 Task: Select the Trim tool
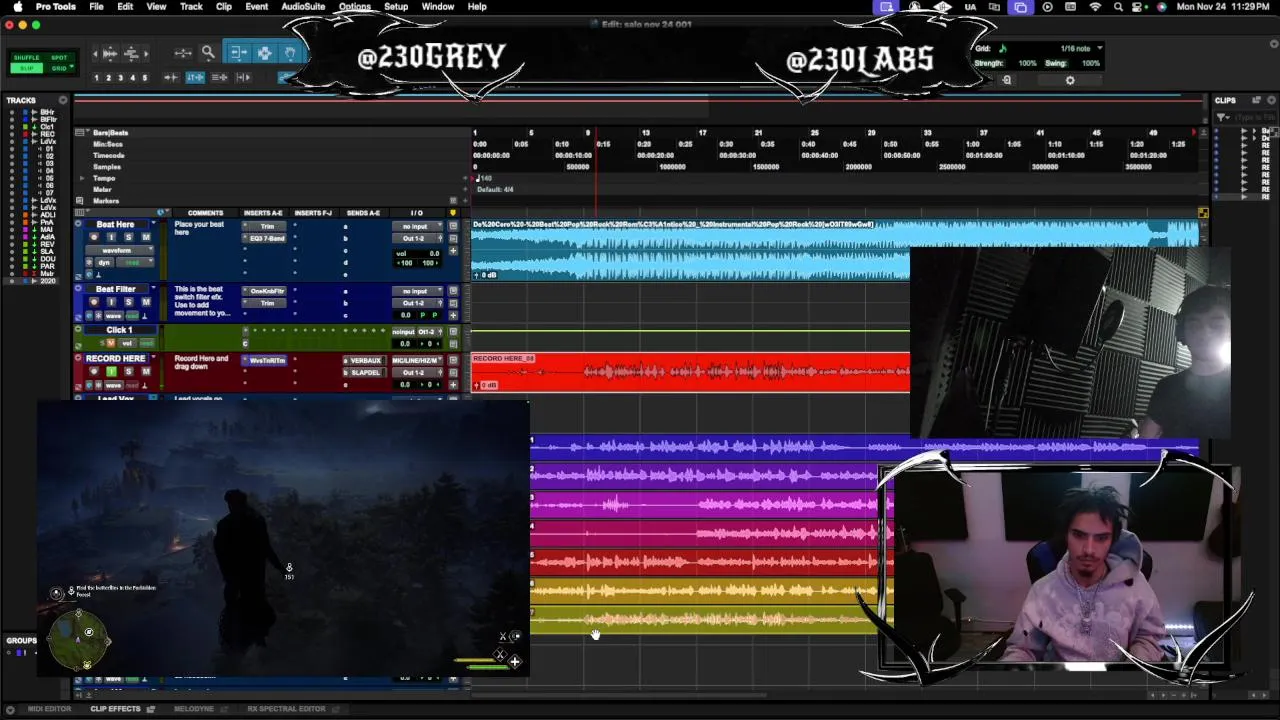pyautogui.click(x=239, y=53)
